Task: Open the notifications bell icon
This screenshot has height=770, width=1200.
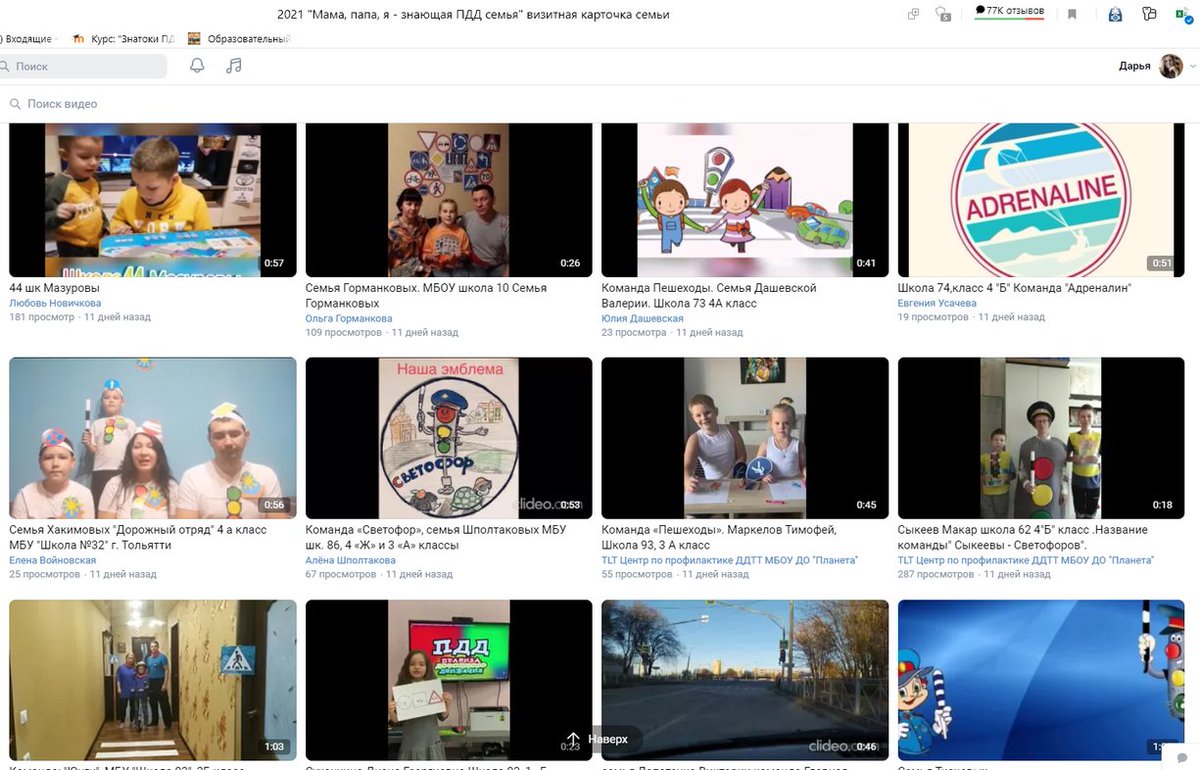Action: click(197, 66)
